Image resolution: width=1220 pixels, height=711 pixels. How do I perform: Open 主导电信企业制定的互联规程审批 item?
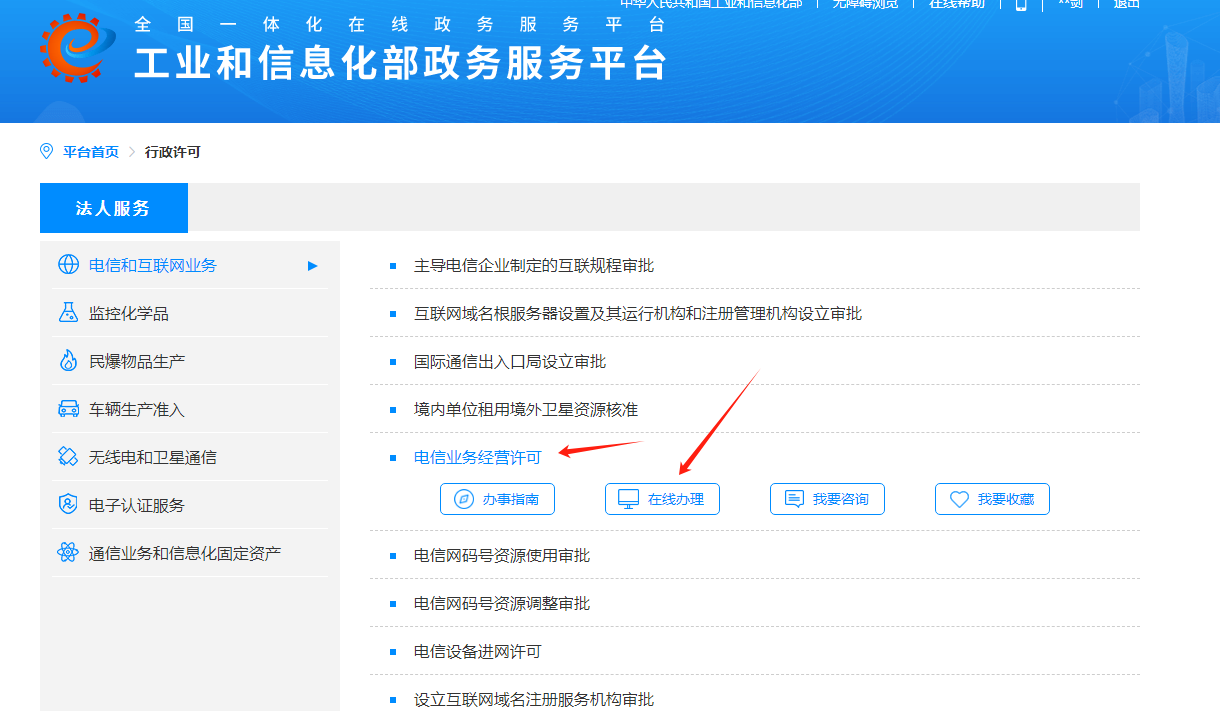(x=534, y=265)
